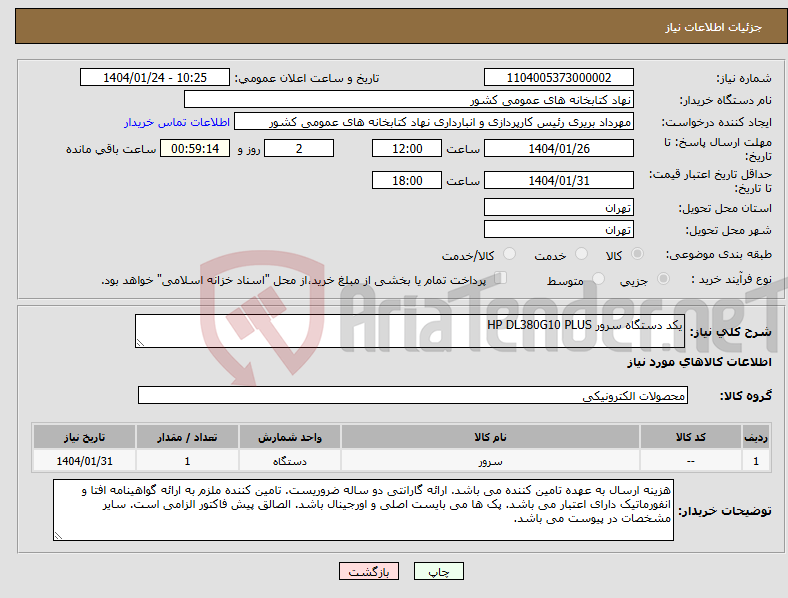Click the توضیحات خریدار label
This screenshot has width=788, height=598.
click(725, 511)
